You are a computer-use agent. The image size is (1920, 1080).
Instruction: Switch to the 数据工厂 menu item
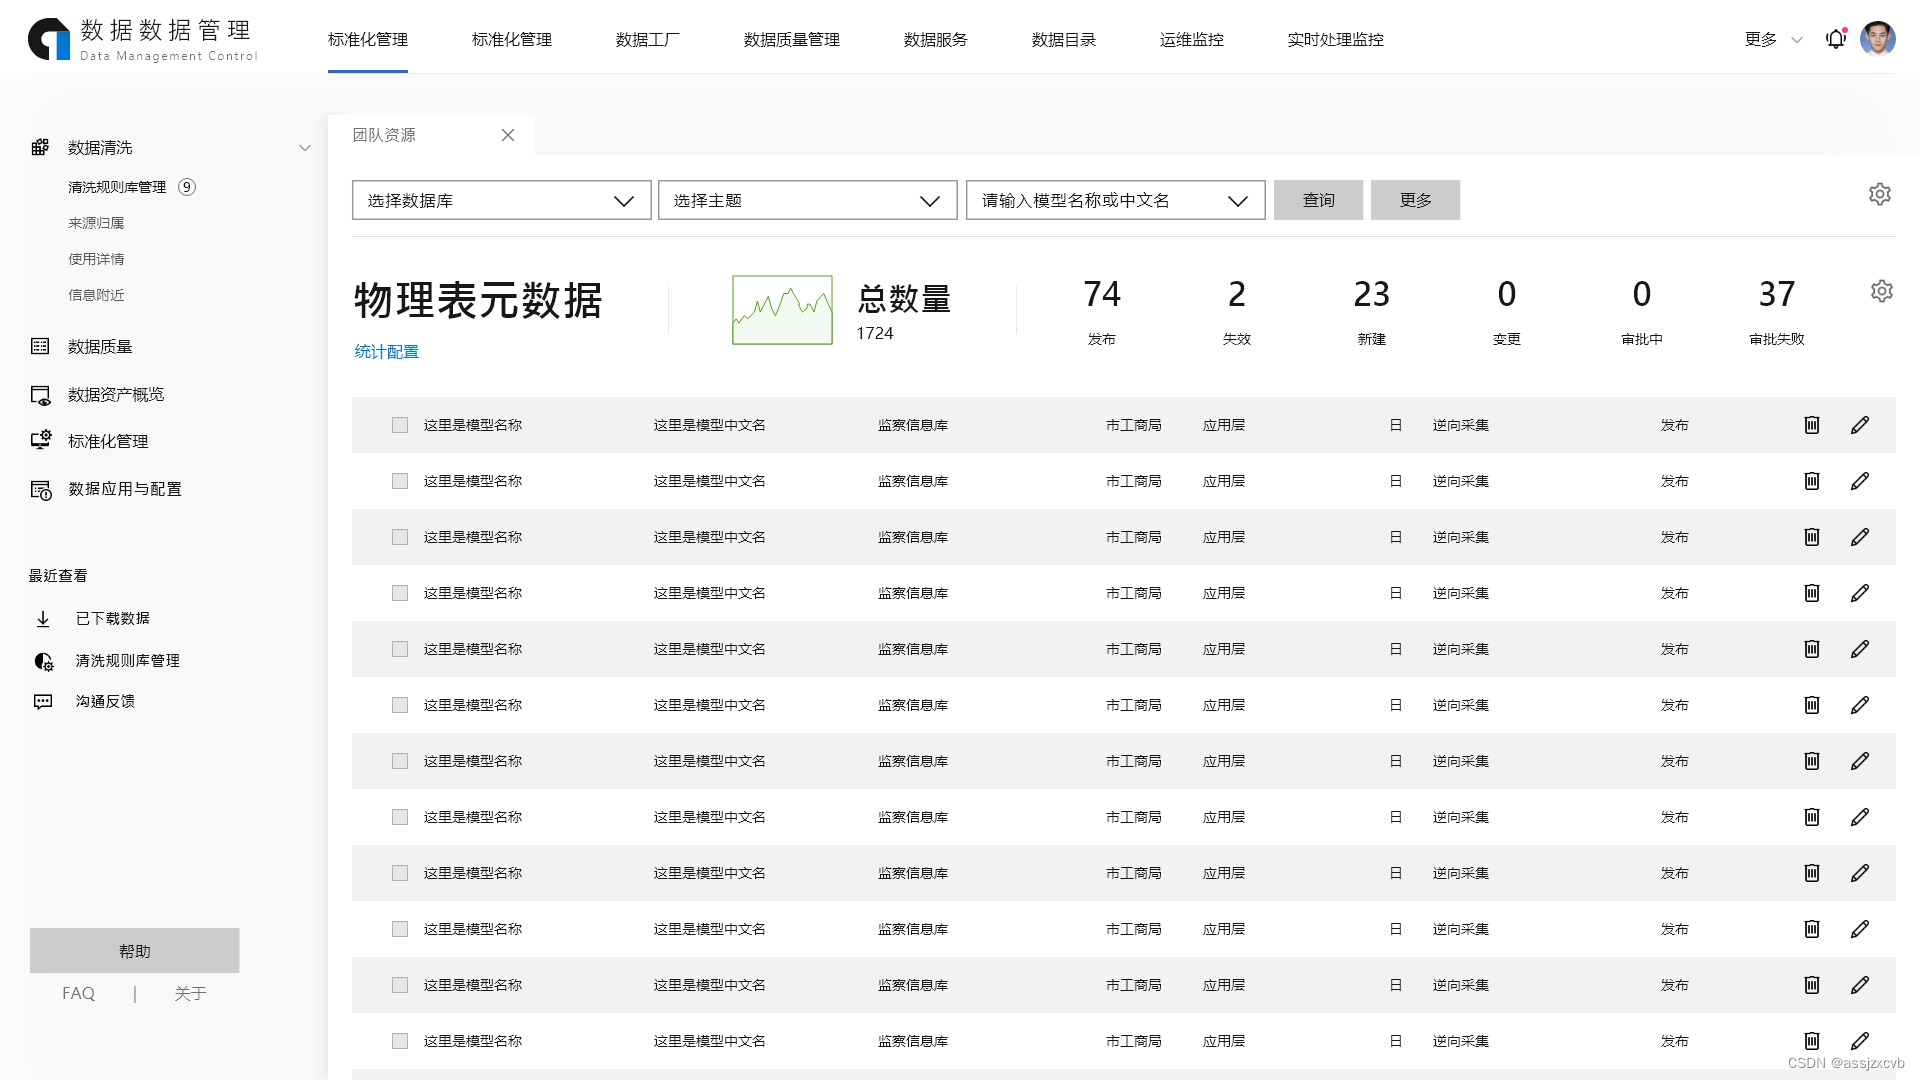coord(646,40)
